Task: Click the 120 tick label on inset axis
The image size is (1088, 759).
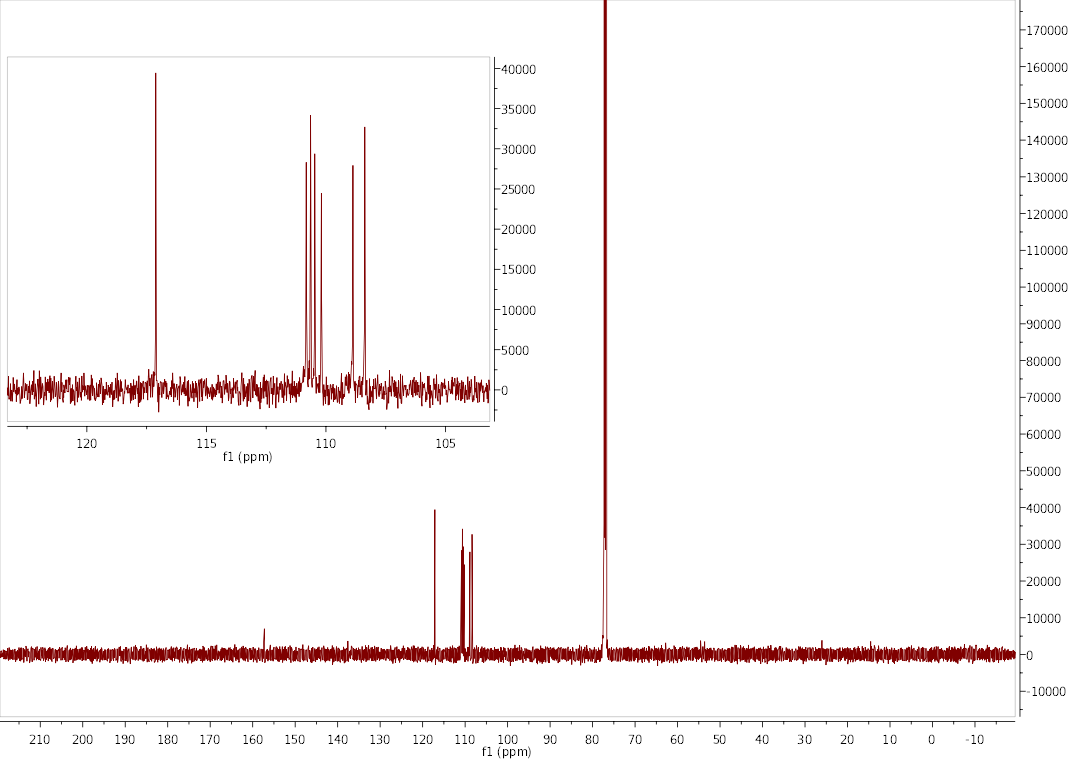Action: pos(87,442)
